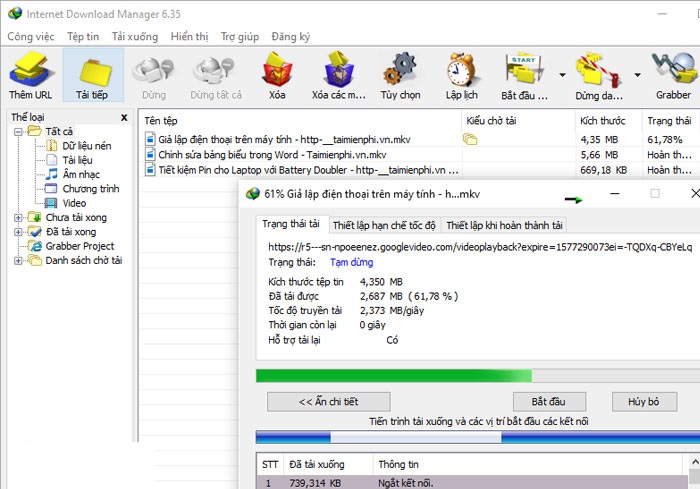Click the Ẩn chi tiết button
Viewport: 700px width, 489px height.
329,401
